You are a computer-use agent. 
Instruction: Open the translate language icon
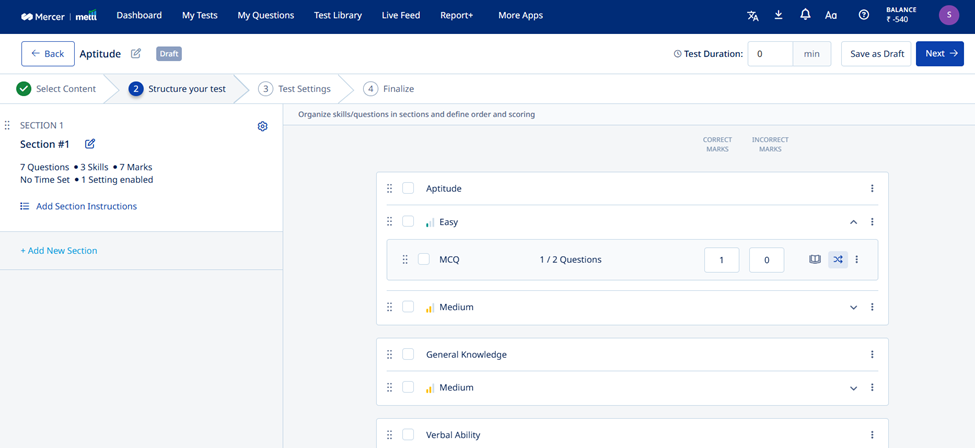coord(752,16)
